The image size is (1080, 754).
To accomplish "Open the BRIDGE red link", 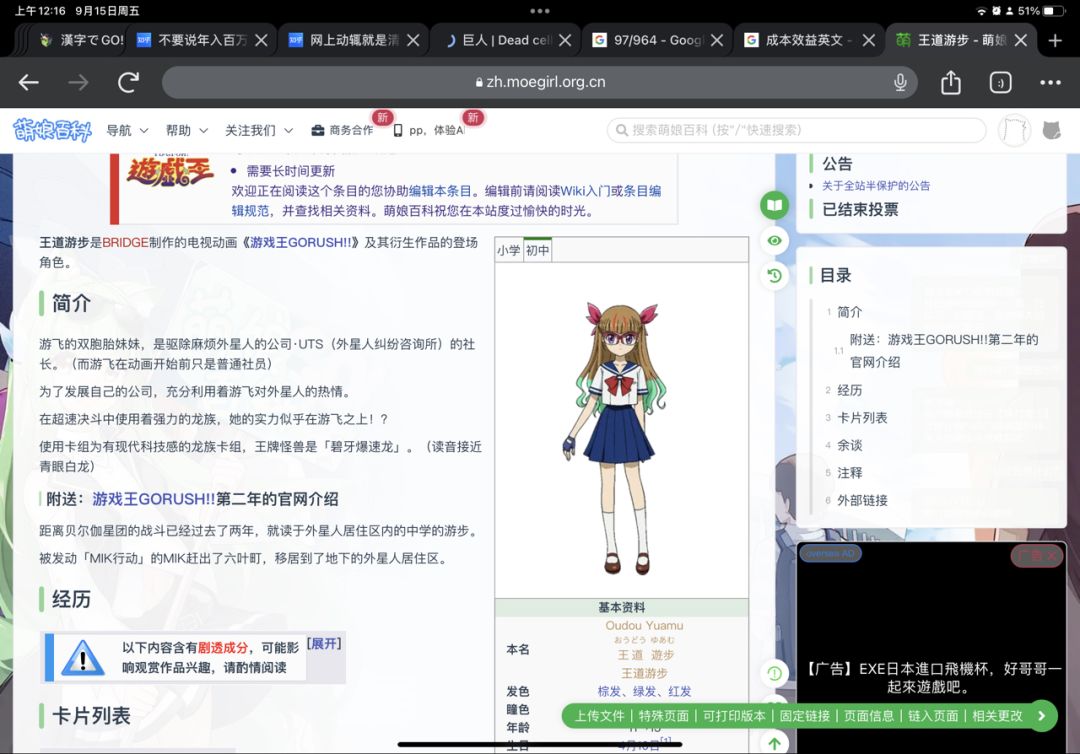I will click(125, 242).
